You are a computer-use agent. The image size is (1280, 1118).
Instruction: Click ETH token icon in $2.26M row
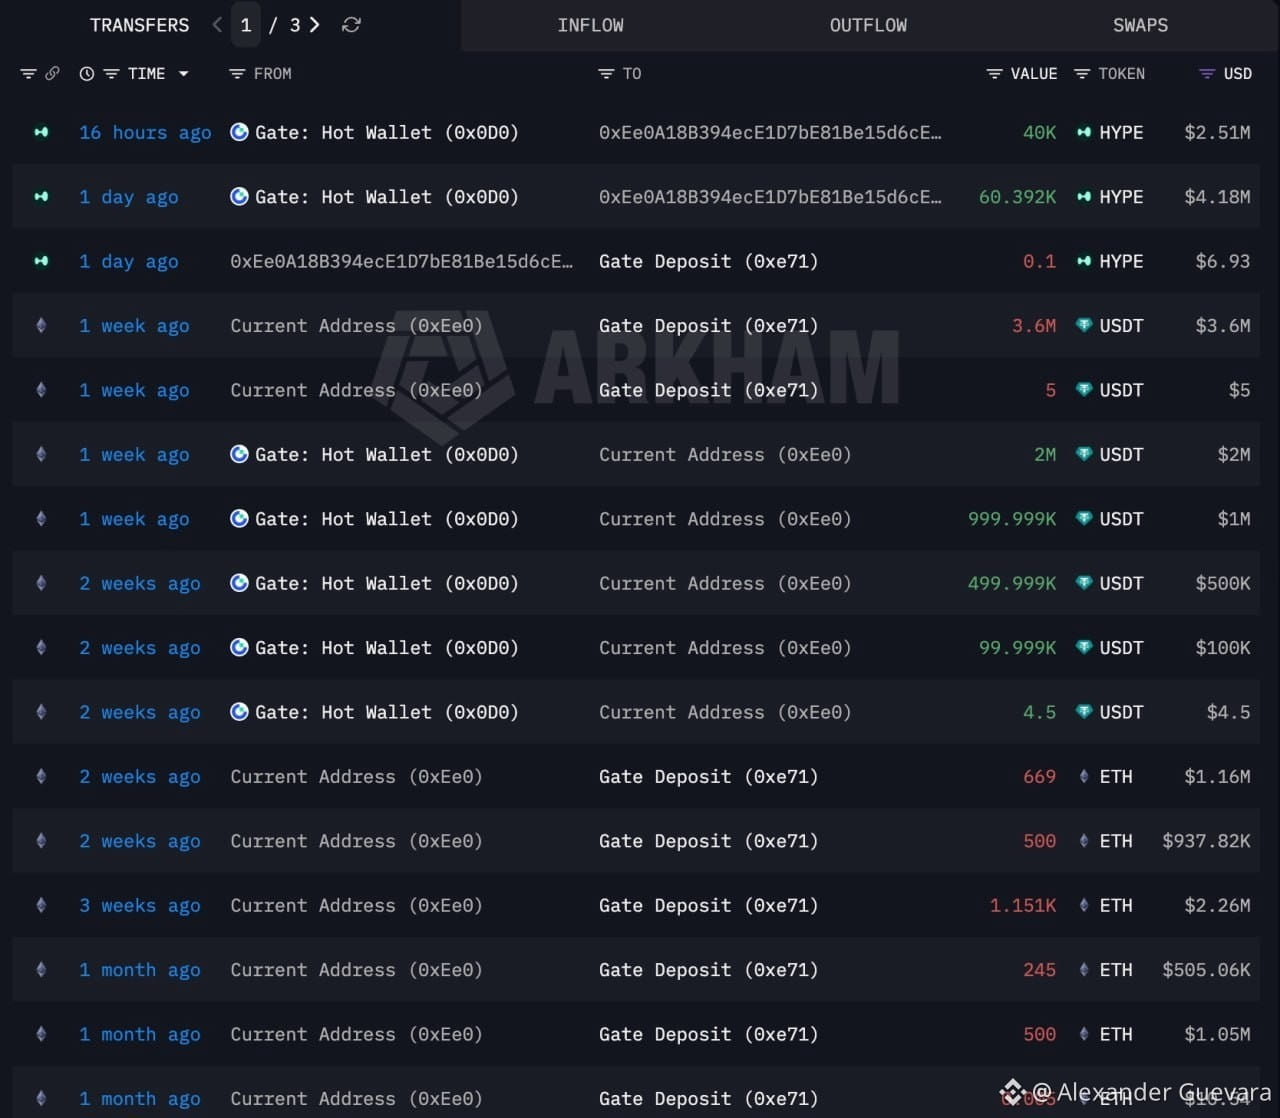coord(1084,905)
